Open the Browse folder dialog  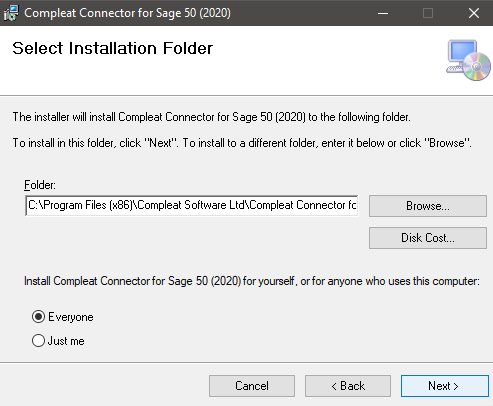click(428, 206)
